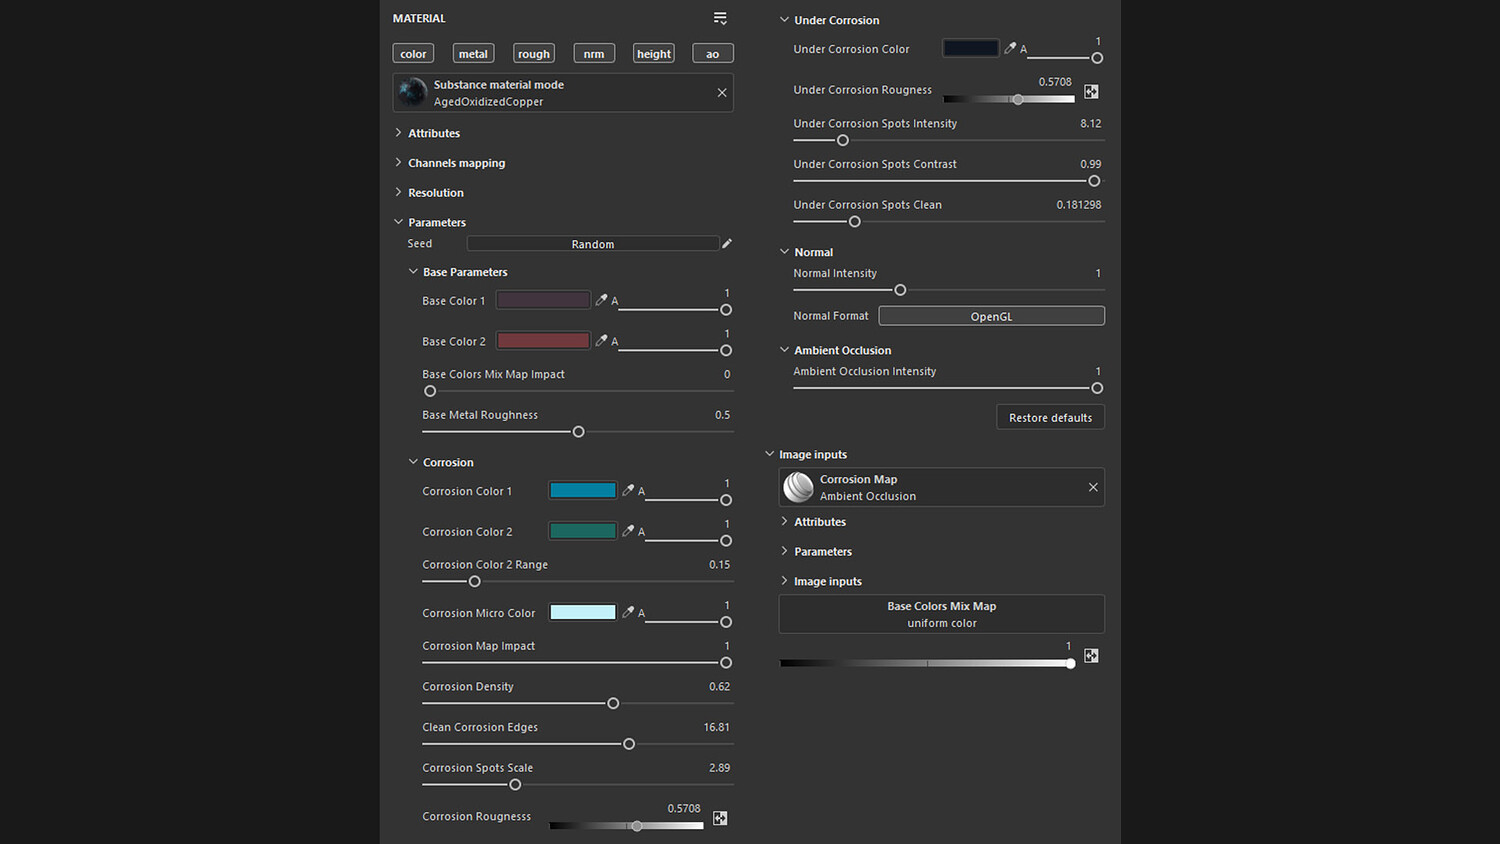Expand the Resolution section

tap(435, 193)
